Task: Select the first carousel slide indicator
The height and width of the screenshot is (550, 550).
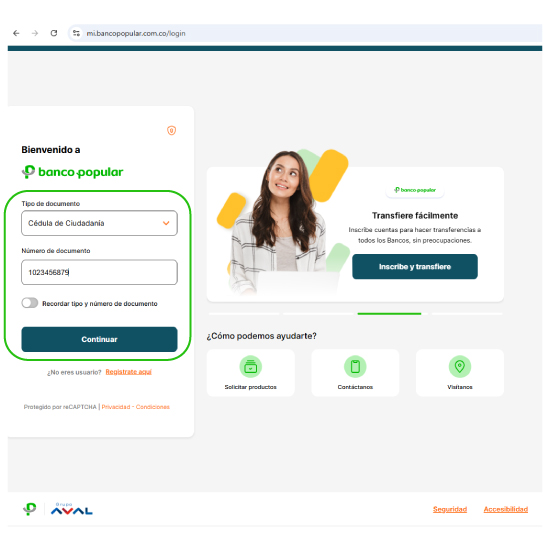Action: click(244, 314)
